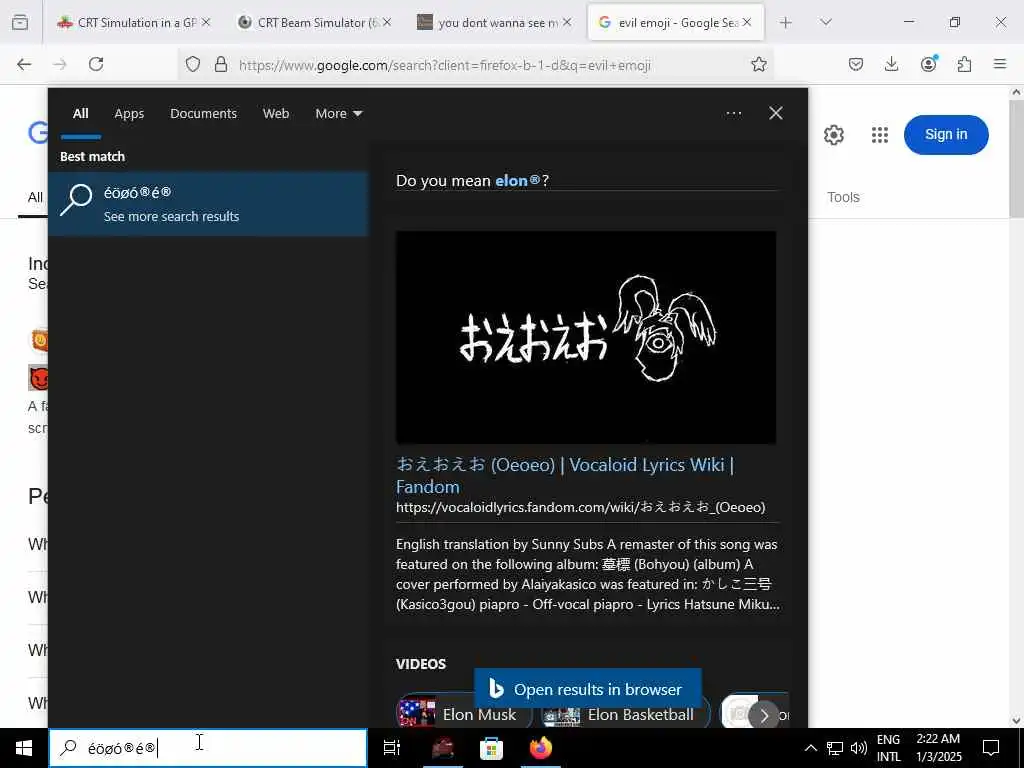Viewport: 1024px width, 768px height.
Task: Open the tracking protection shield icon
Action: [193, 64]
